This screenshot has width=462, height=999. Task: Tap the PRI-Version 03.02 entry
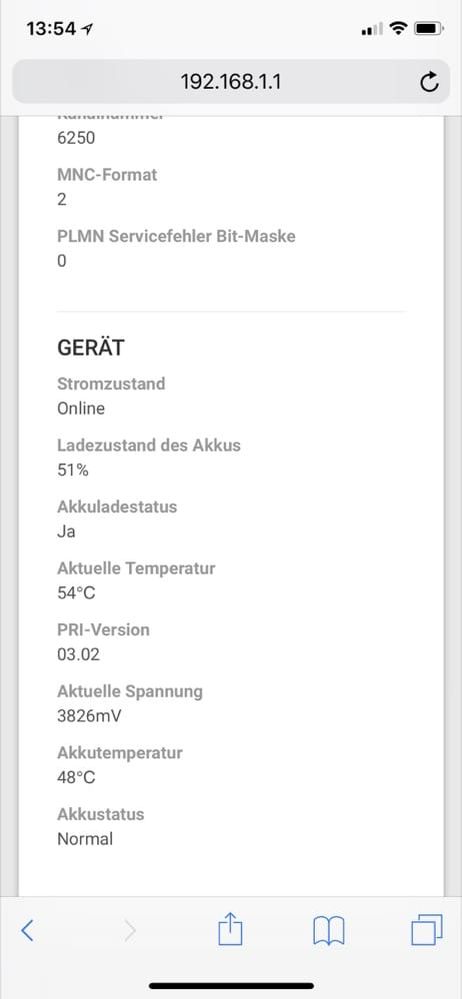pos(78,654)
